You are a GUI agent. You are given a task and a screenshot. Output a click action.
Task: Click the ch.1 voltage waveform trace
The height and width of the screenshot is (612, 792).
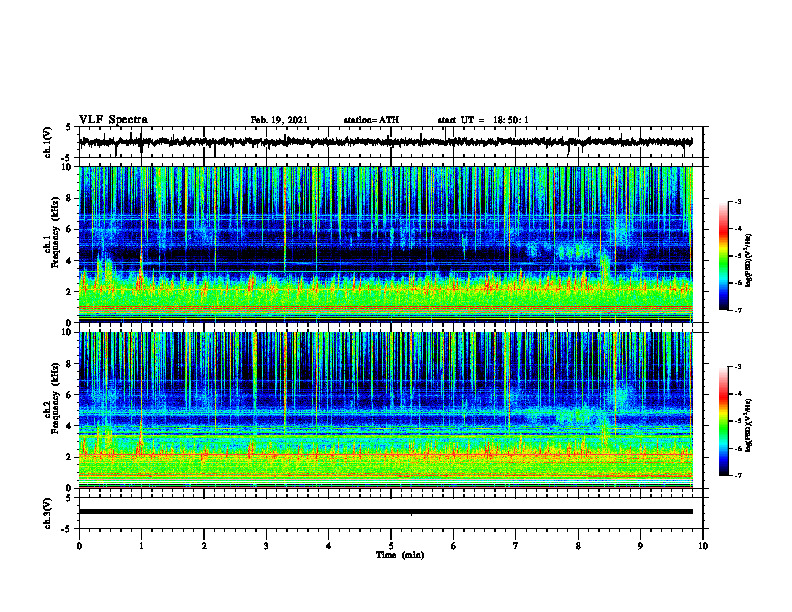pyautogui.click(x=385, y=142)
